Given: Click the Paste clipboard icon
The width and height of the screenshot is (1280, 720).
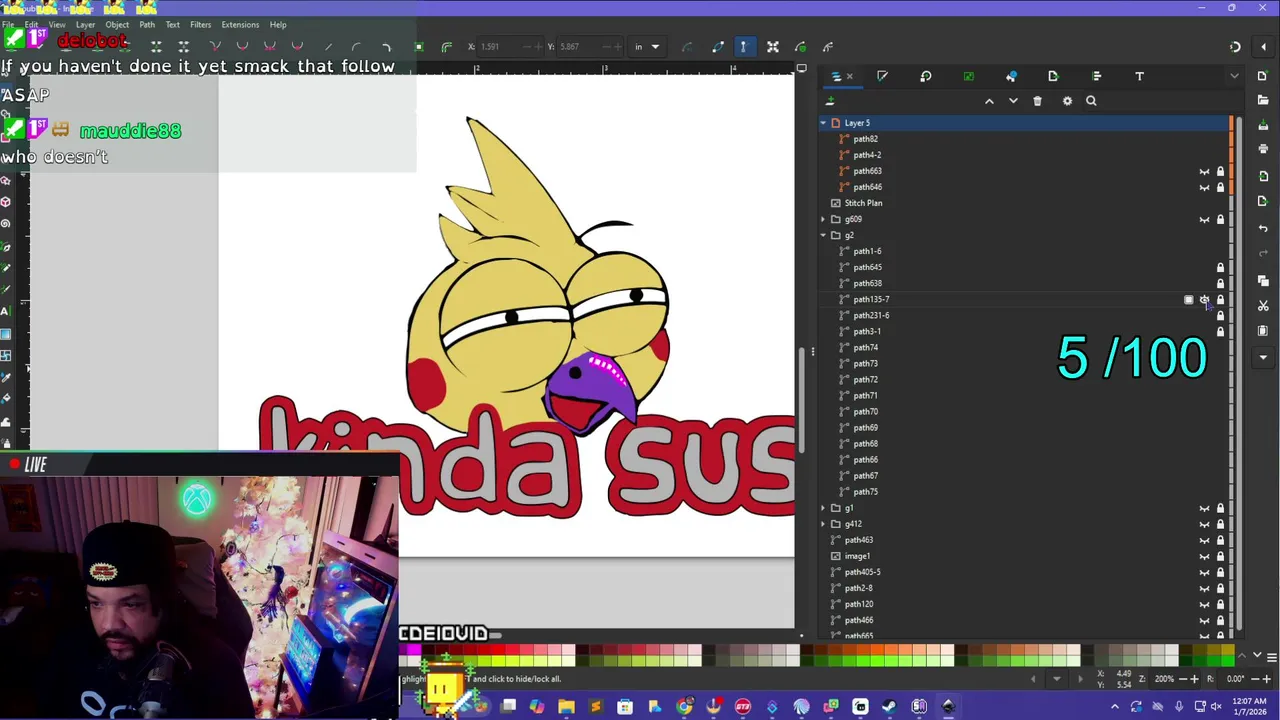Looking at the screenshot, I should click(1263, 331).
